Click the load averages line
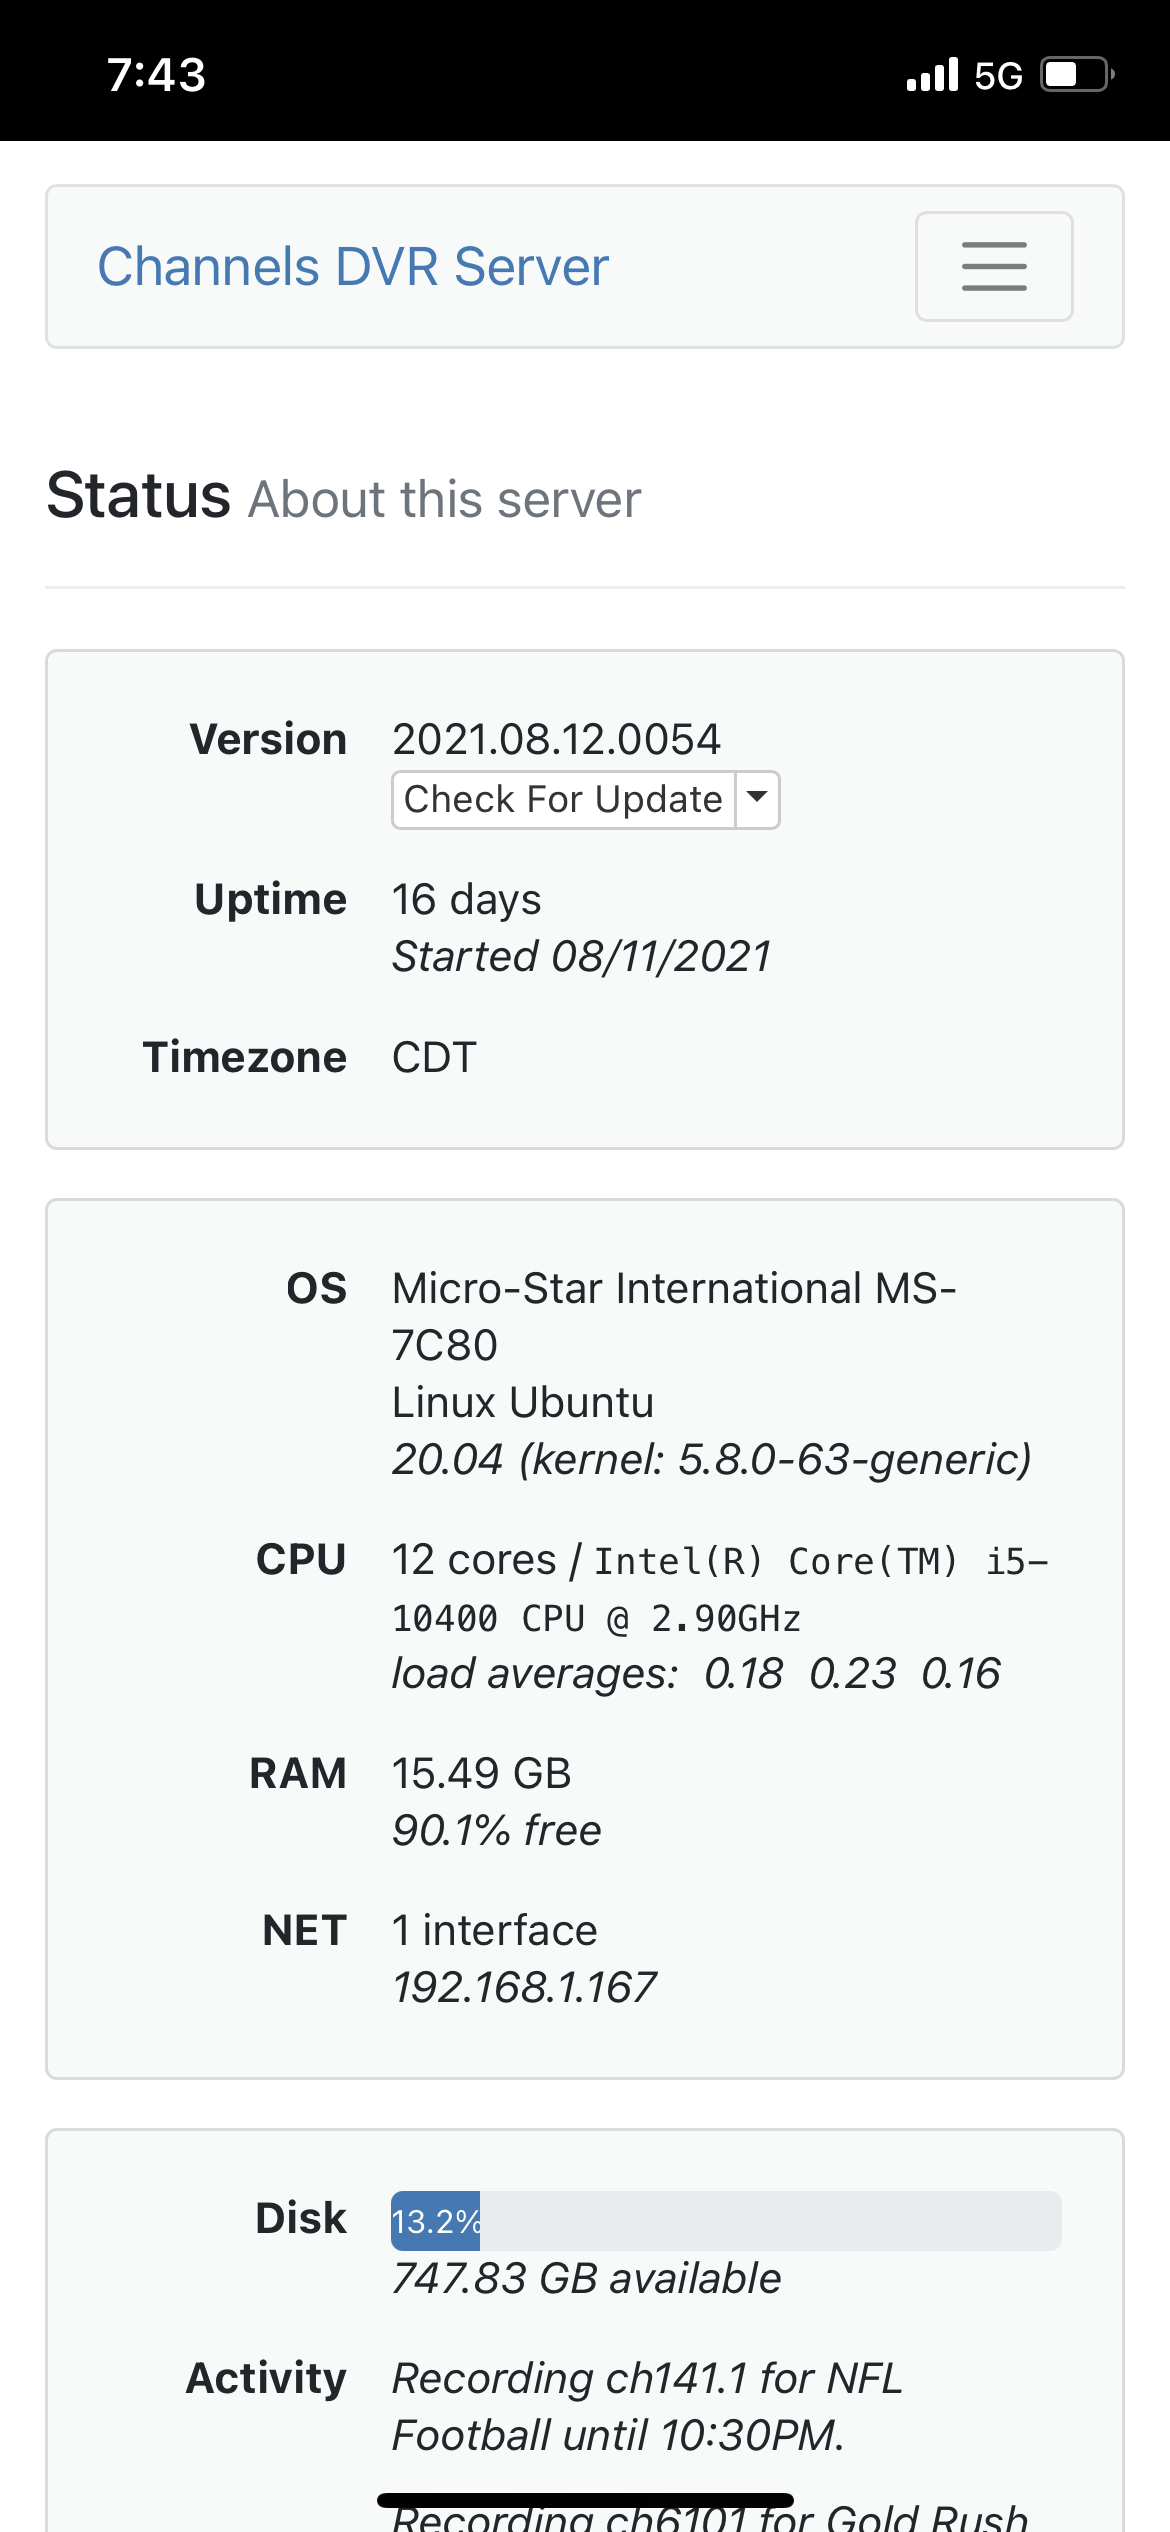Image resolution: width=1170 pixels, height=2532 pixels. (x=695, y=1673)
